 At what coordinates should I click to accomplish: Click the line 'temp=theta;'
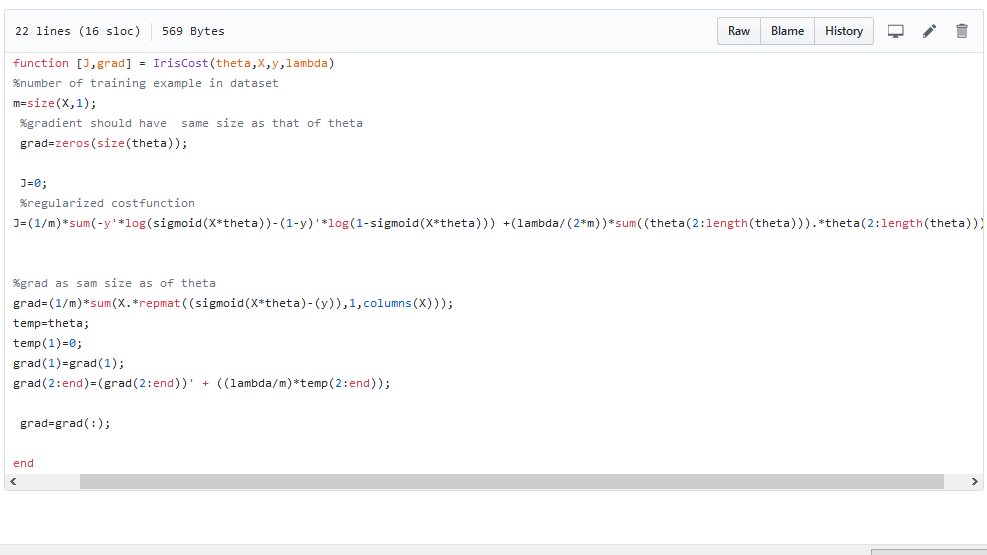[x=51, y=323]
